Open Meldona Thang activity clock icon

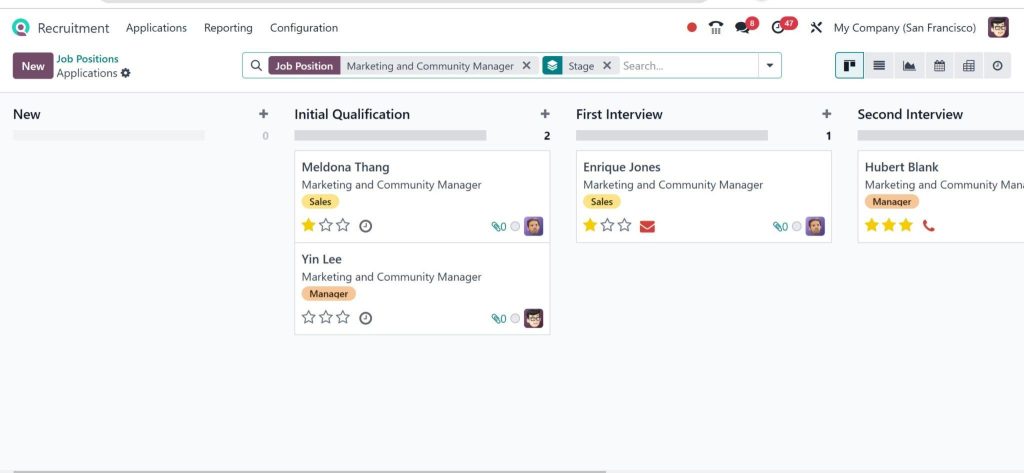click(x=366, y=226)
